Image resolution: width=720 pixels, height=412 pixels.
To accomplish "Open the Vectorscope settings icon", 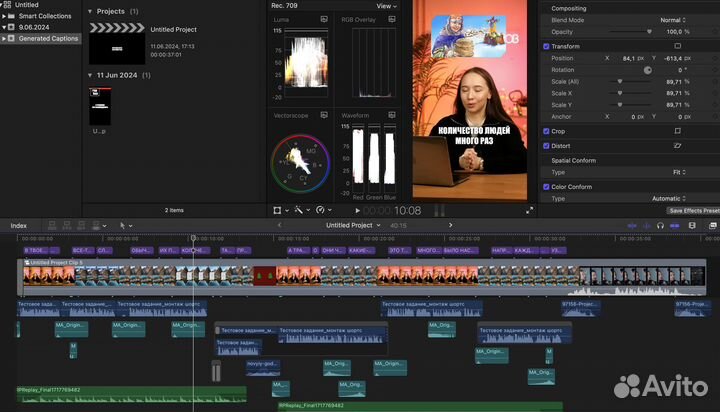I will click(x=323, y=115).
